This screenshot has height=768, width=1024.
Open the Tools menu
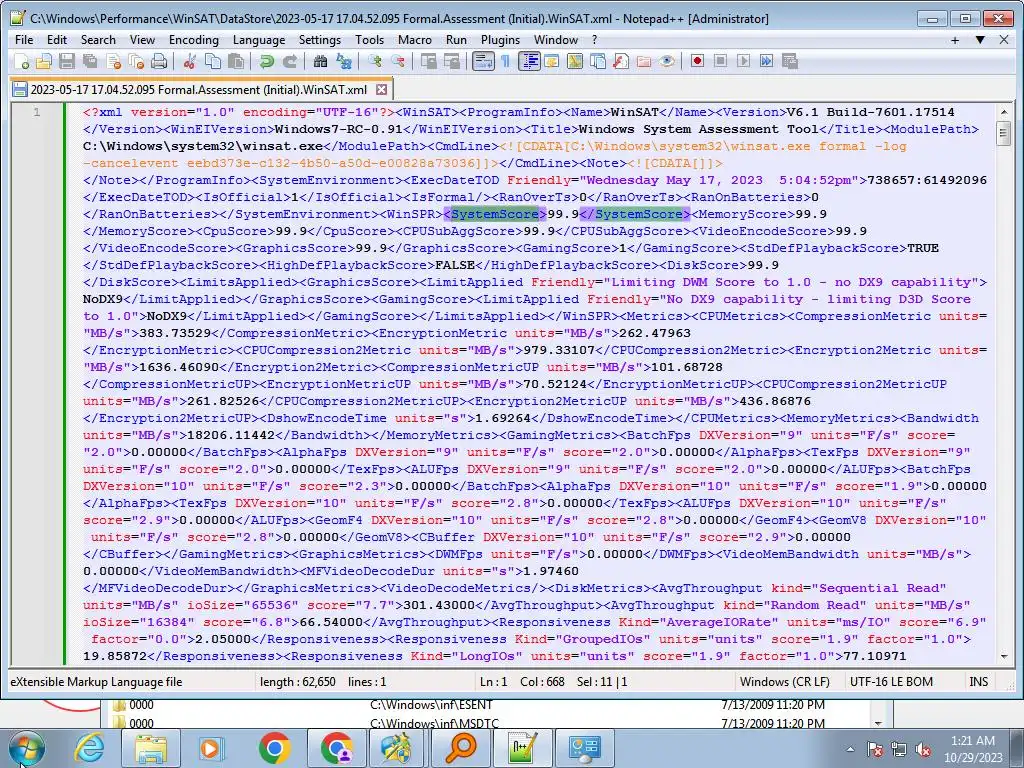point(369,40)
